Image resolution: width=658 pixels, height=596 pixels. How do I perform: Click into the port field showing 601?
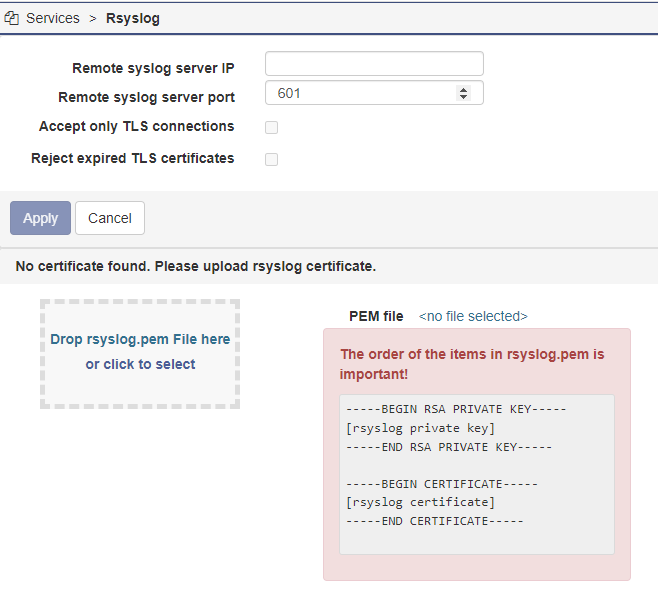point(355,93)
